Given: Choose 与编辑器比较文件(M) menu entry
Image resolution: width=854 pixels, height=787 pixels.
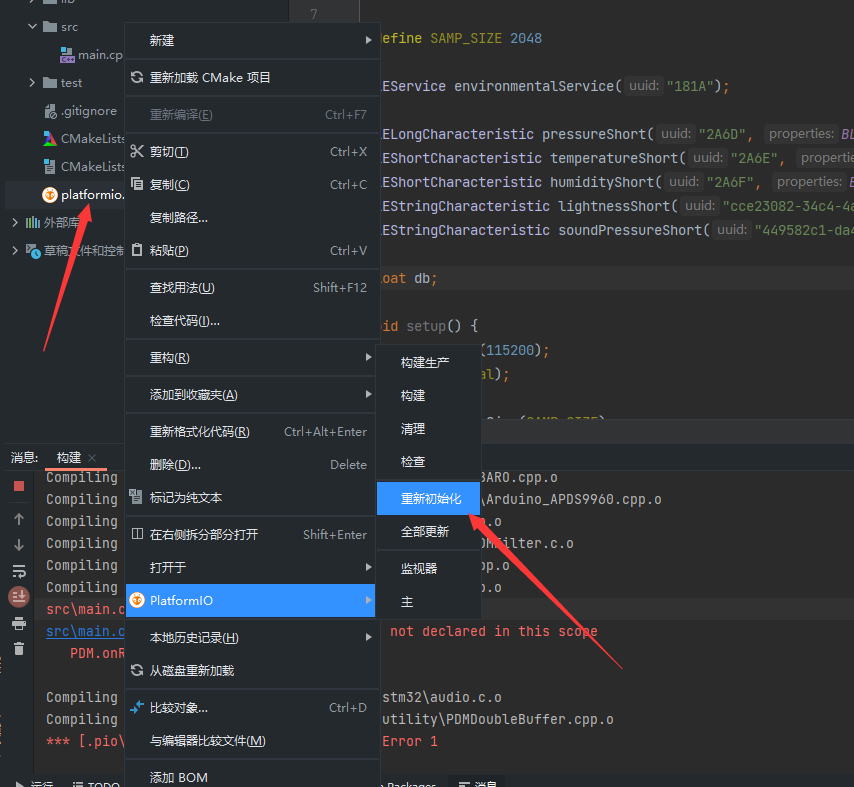Looking at the screenshot, I should point(252,741).
